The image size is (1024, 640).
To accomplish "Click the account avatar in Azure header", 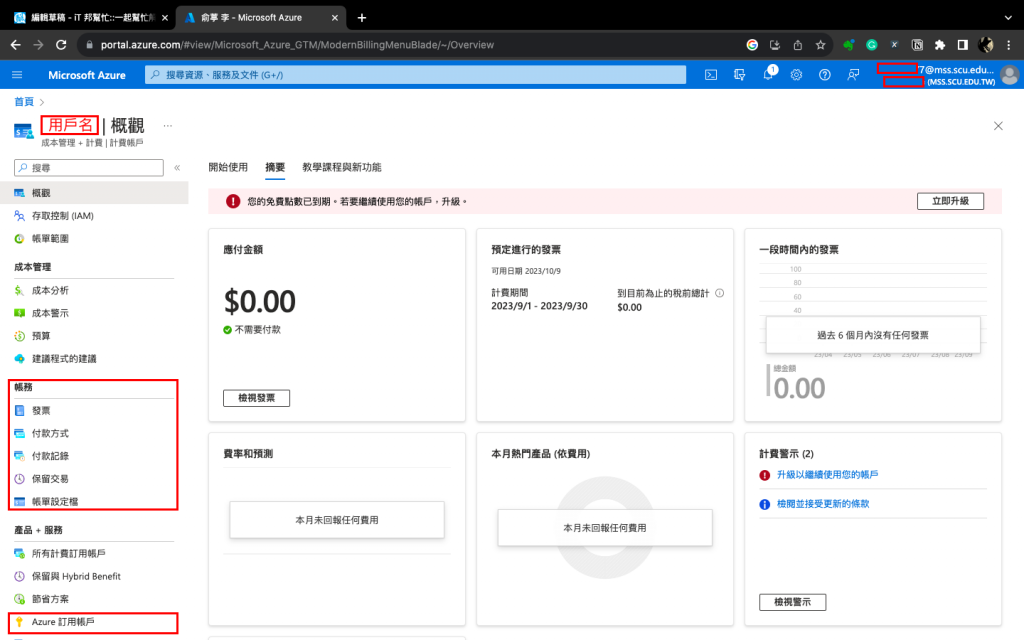I will pyautogui.click(x=1010, y=75).
